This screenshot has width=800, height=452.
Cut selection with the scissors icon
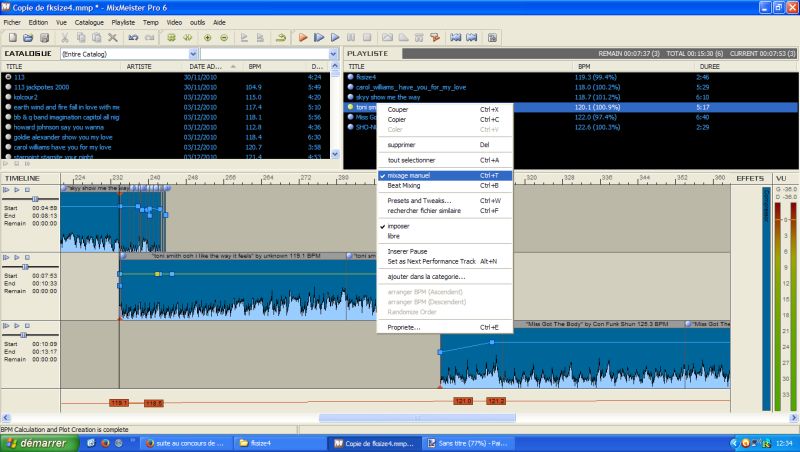click(x=65, y=38)
